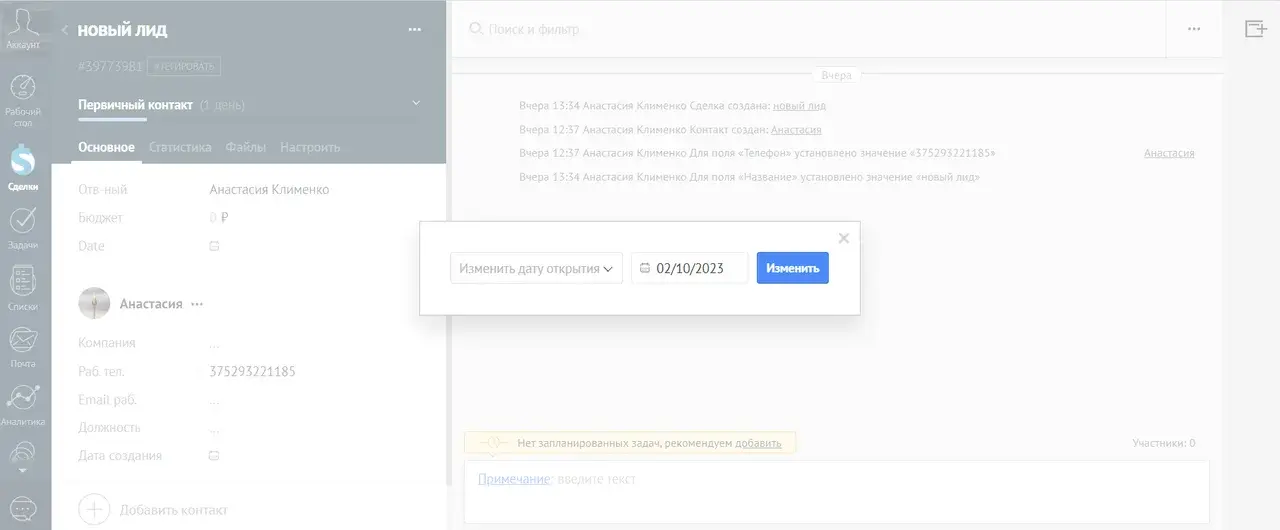The image size is (1280, 530).
Task: Go to Рабочий стол dashboard icon
Action: pyautogui.click(x=22, y=87)
